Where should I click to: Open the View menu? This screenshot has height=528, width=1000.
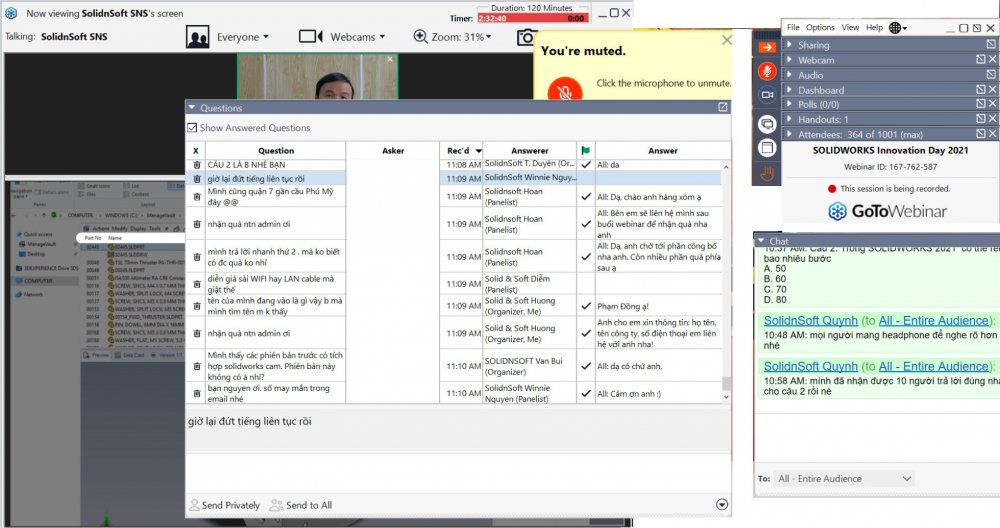point(849,27)
